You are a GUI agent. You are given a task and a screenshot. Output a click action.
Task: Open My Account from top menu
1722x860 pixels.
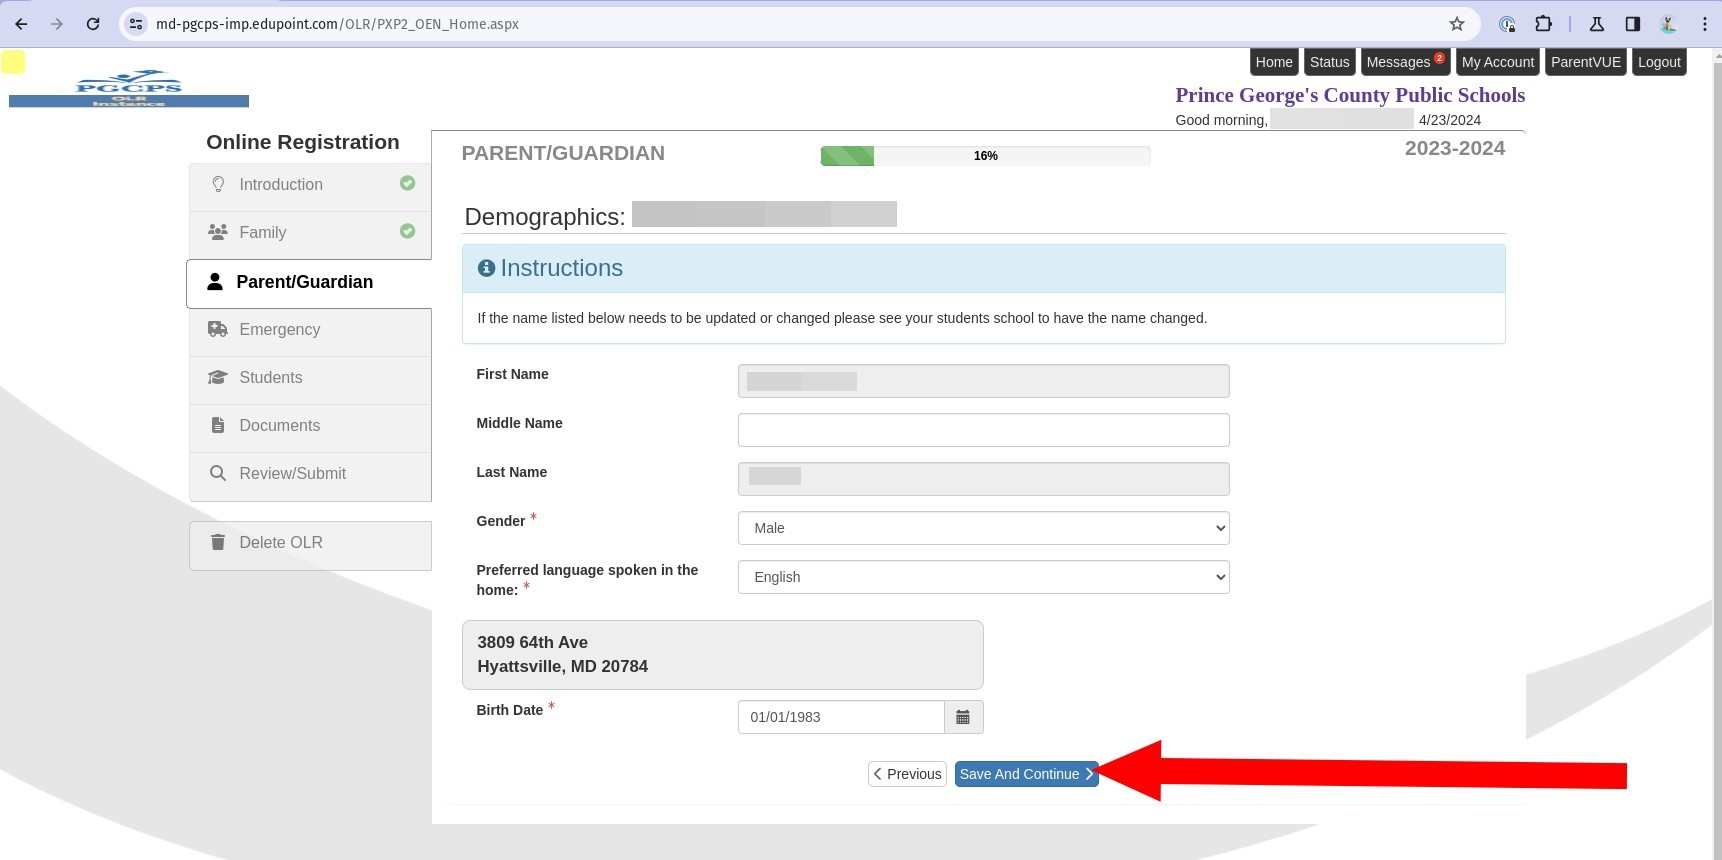[x=1497, y=62]
